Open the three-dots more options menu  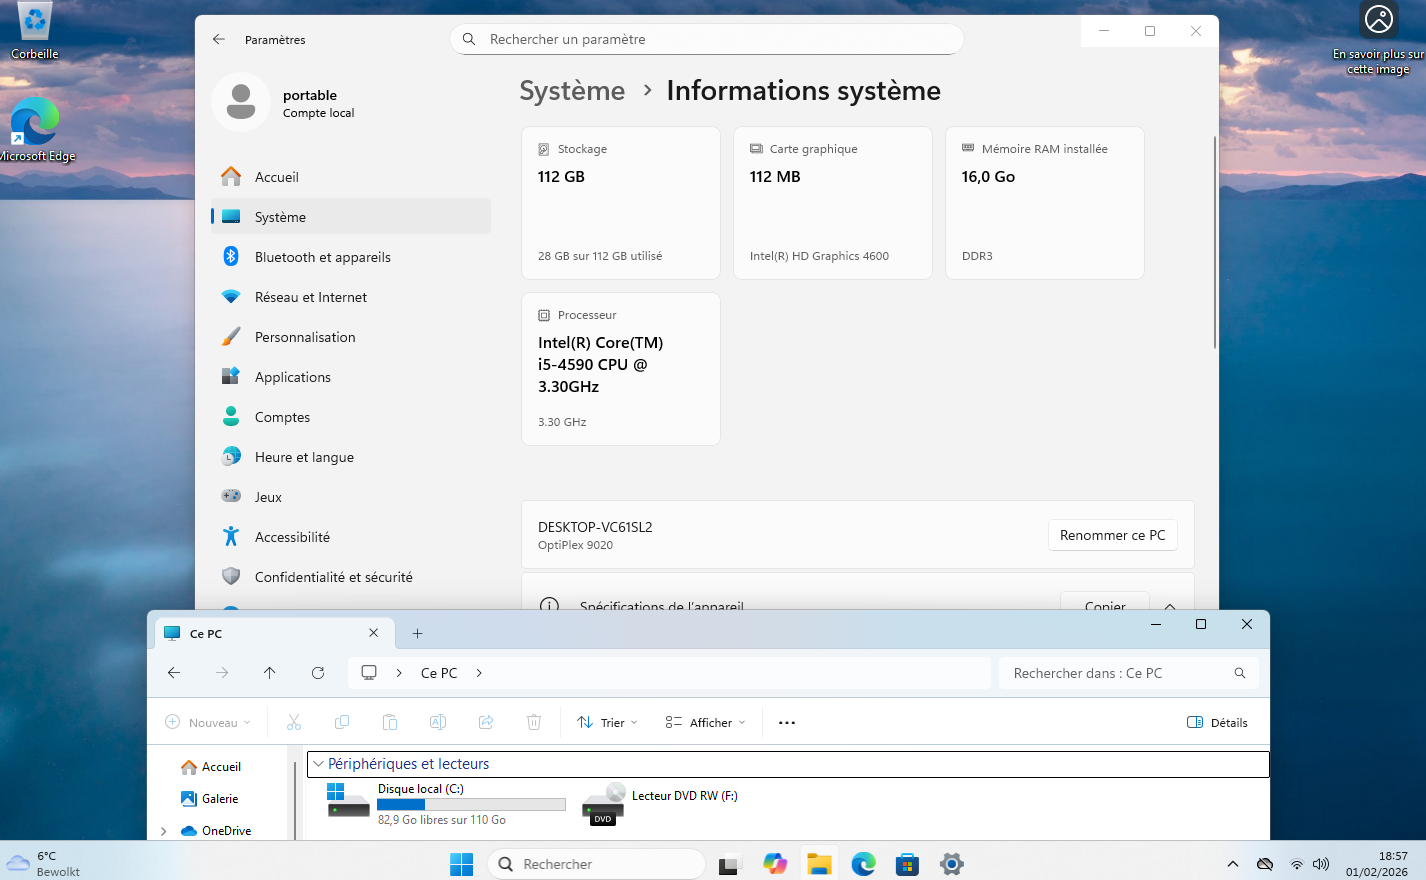click(787, 723)
